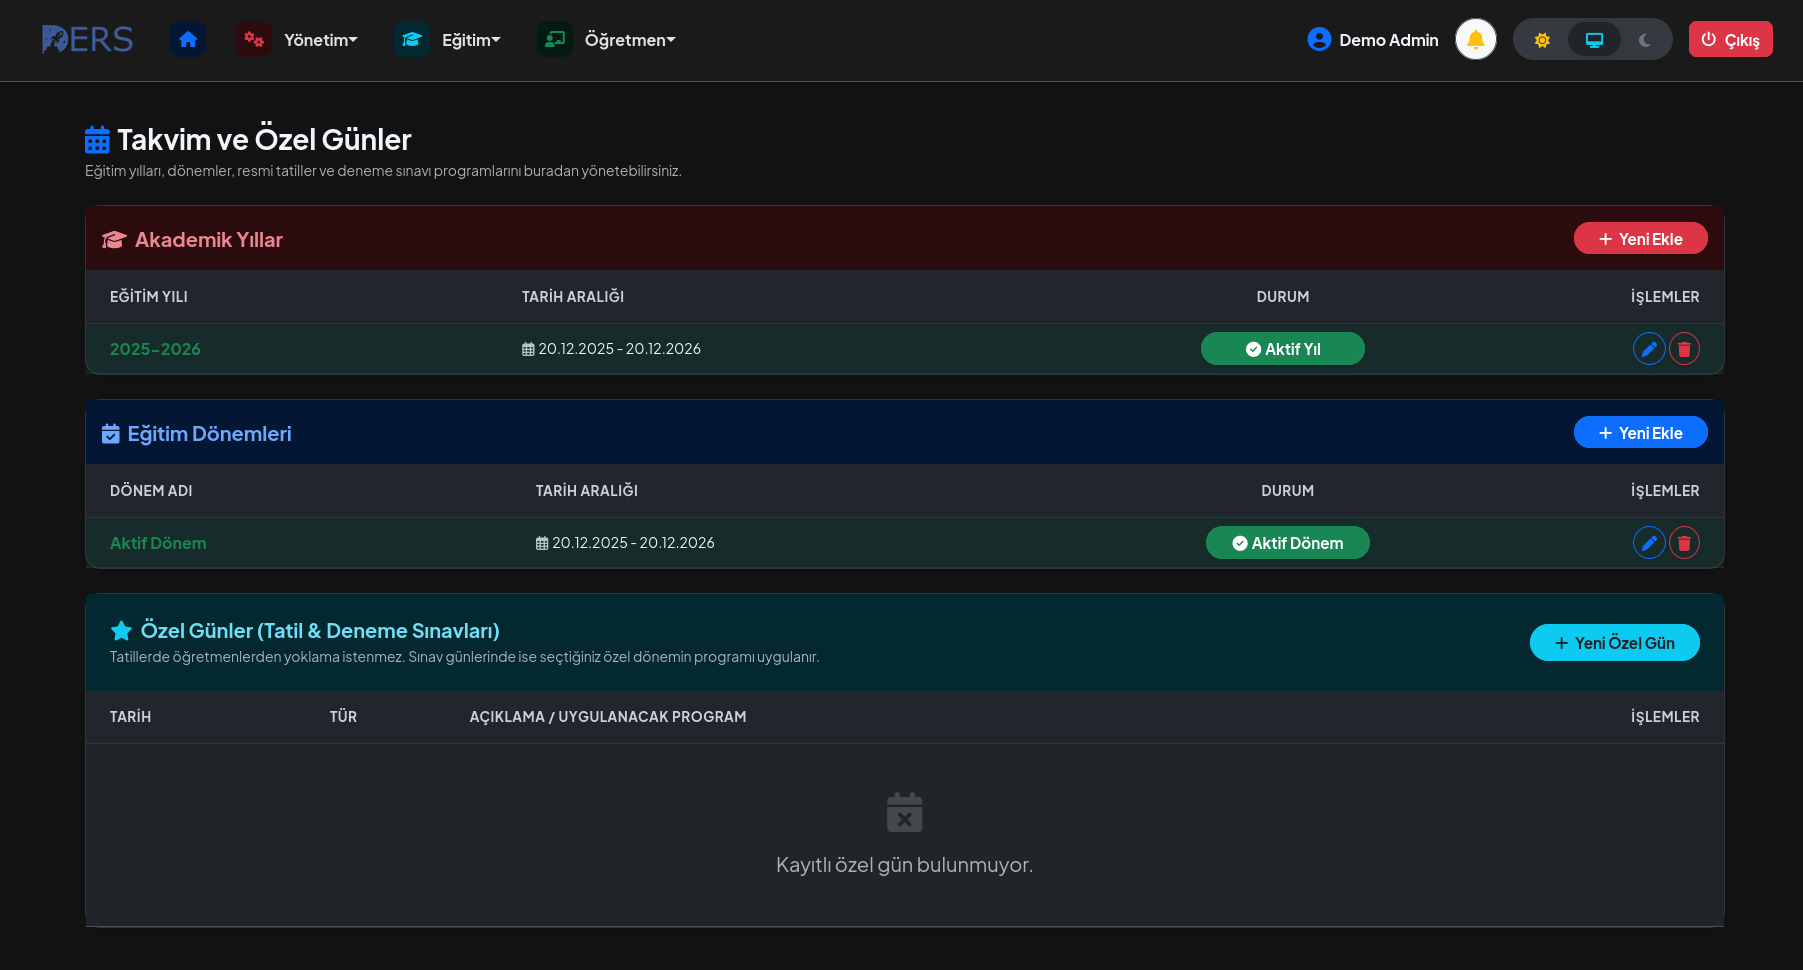Switch to dark theme moon toggle
The height and width of the screenshot is (970, 1803).
click(1645, 40)
